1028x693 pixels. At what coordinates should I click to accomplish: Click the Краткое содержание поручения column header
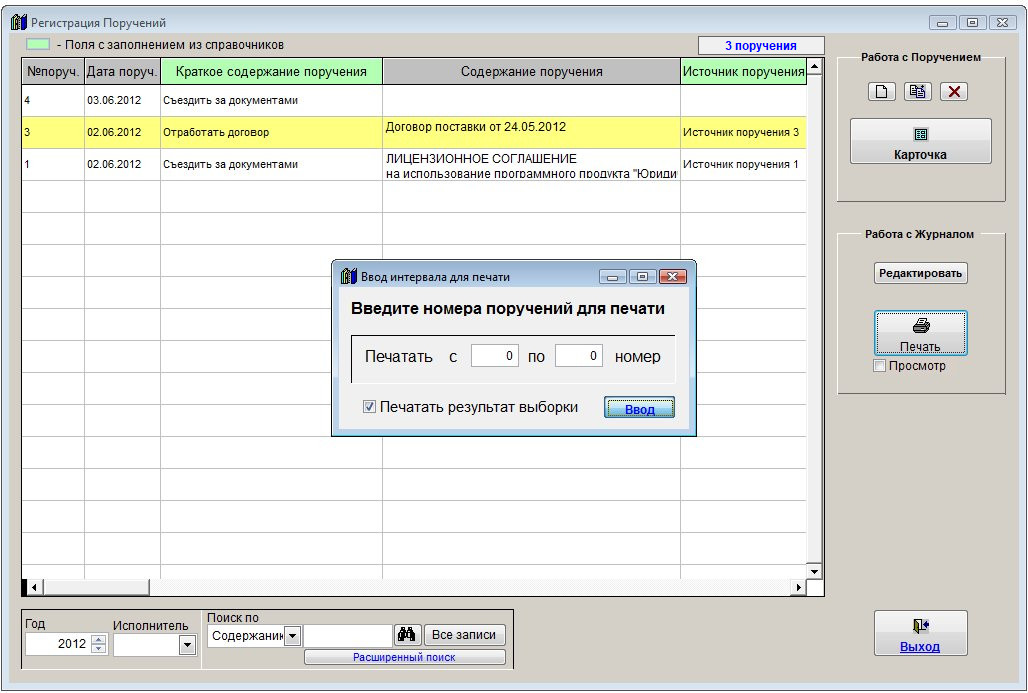coord(271,72)
